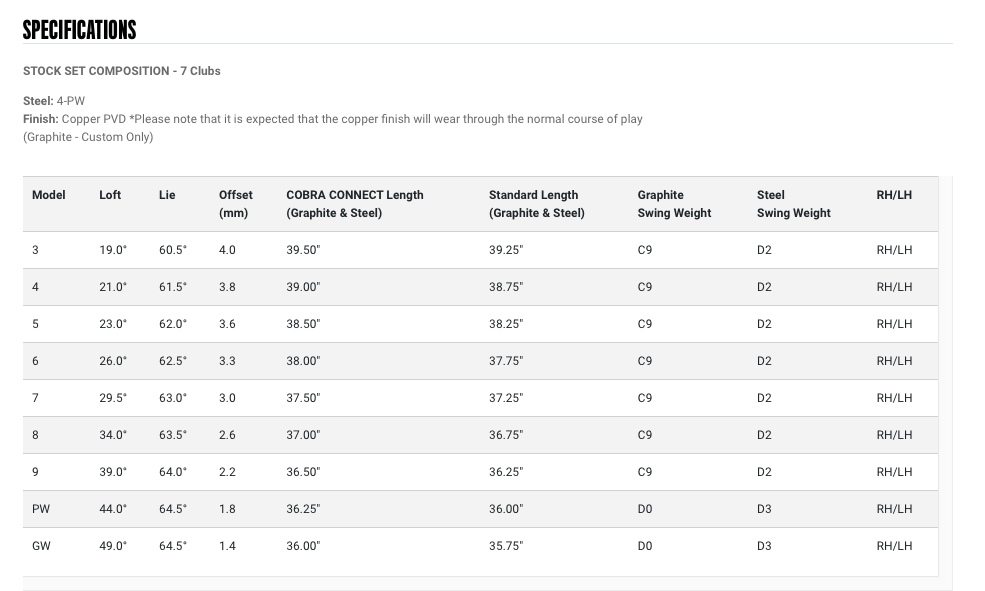Click the SPECIFICATIONS heading

(x=79, y=30)
